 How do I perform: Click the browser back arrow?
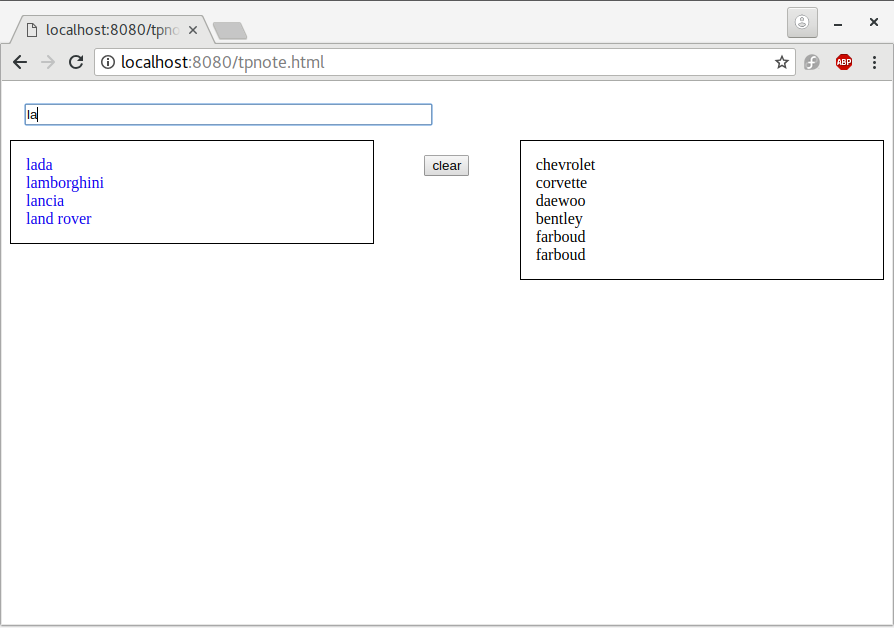[x=20, y=62]
